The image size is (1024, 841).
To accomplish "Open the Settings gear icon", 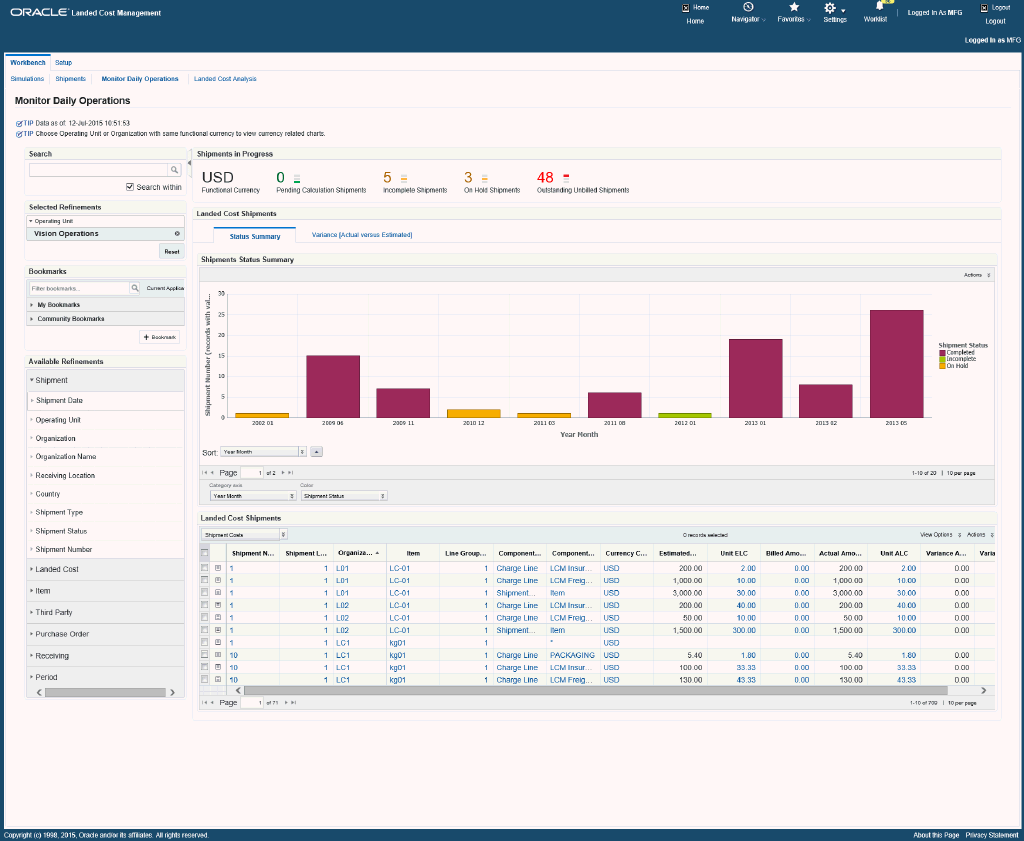I will pyautogui.click(x=829, y=8).
